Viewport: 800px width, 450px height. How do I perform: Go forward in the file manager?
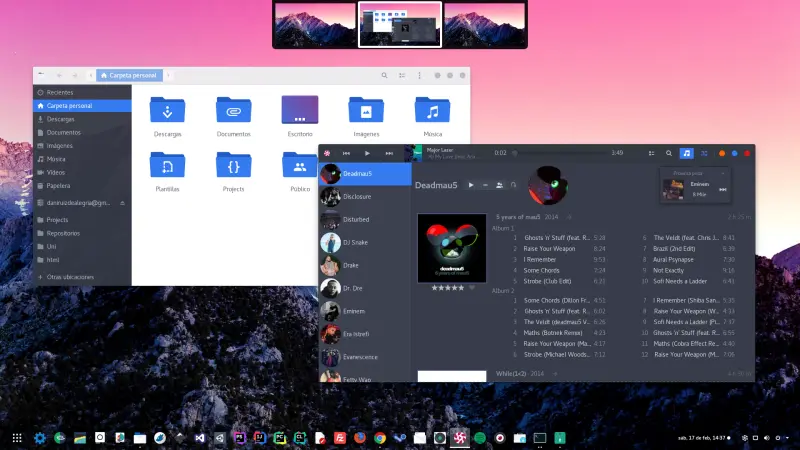click(74, 76)
